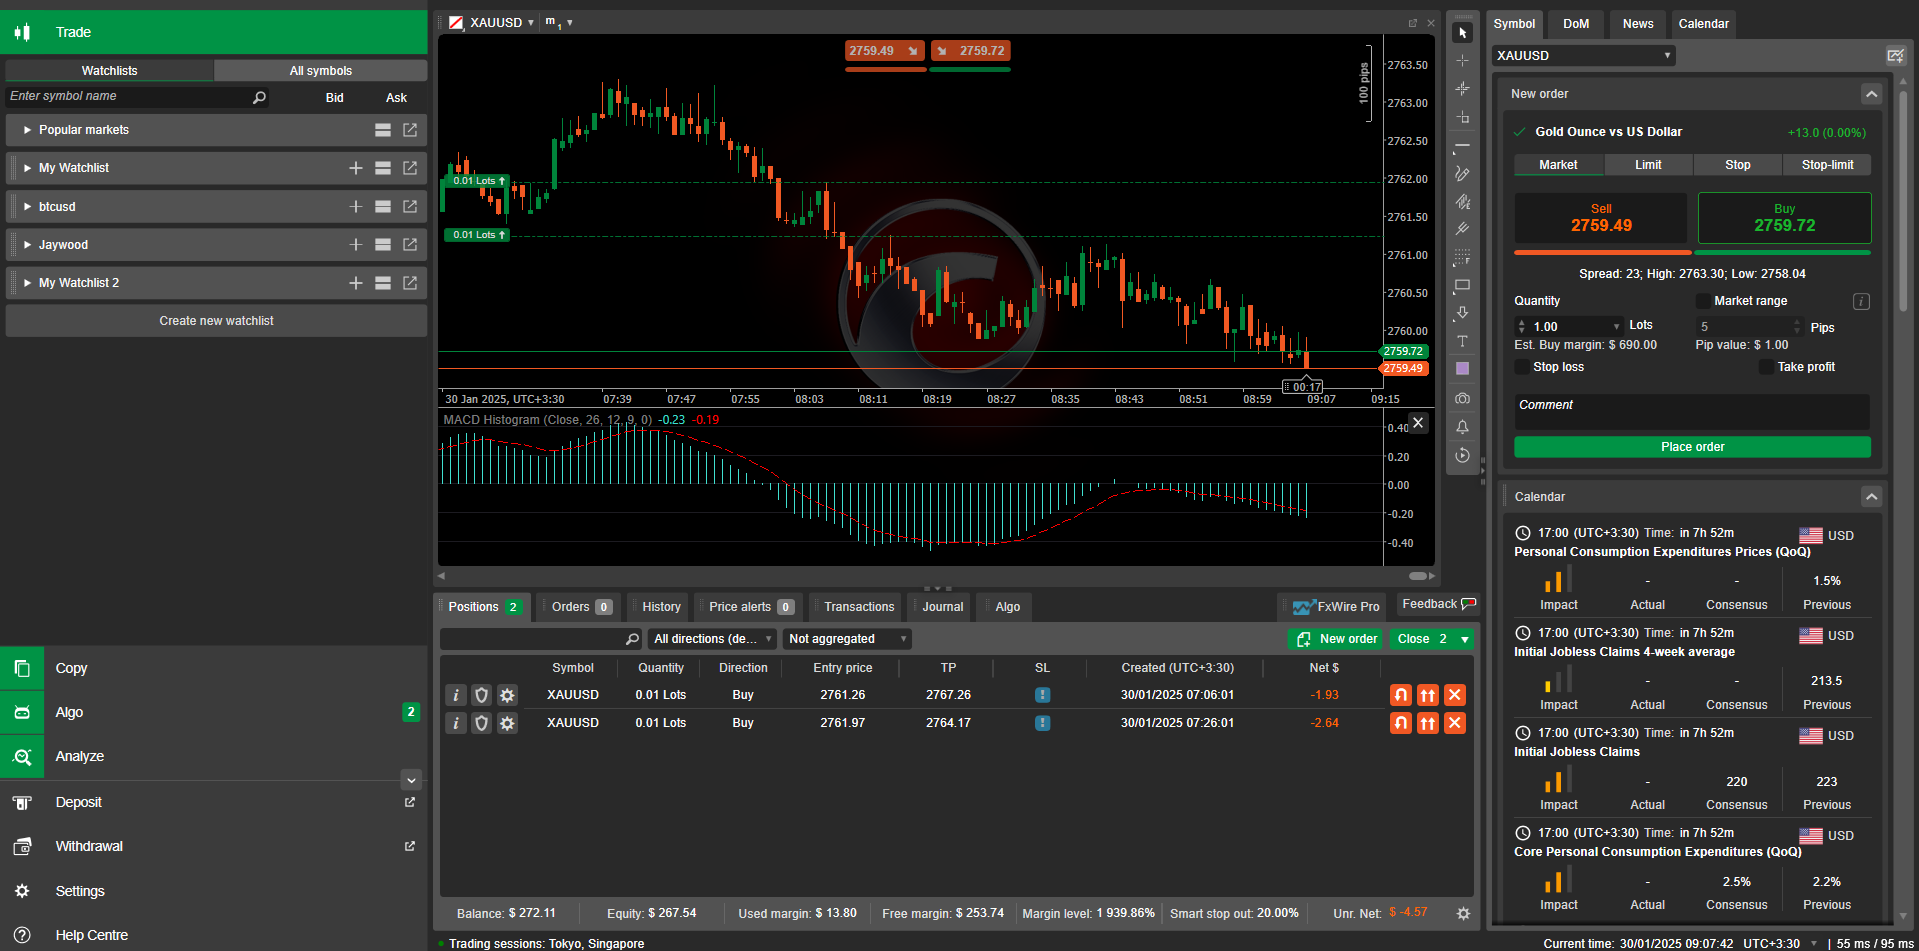Reverse the position with entry 2761.26

[1401, 695]
